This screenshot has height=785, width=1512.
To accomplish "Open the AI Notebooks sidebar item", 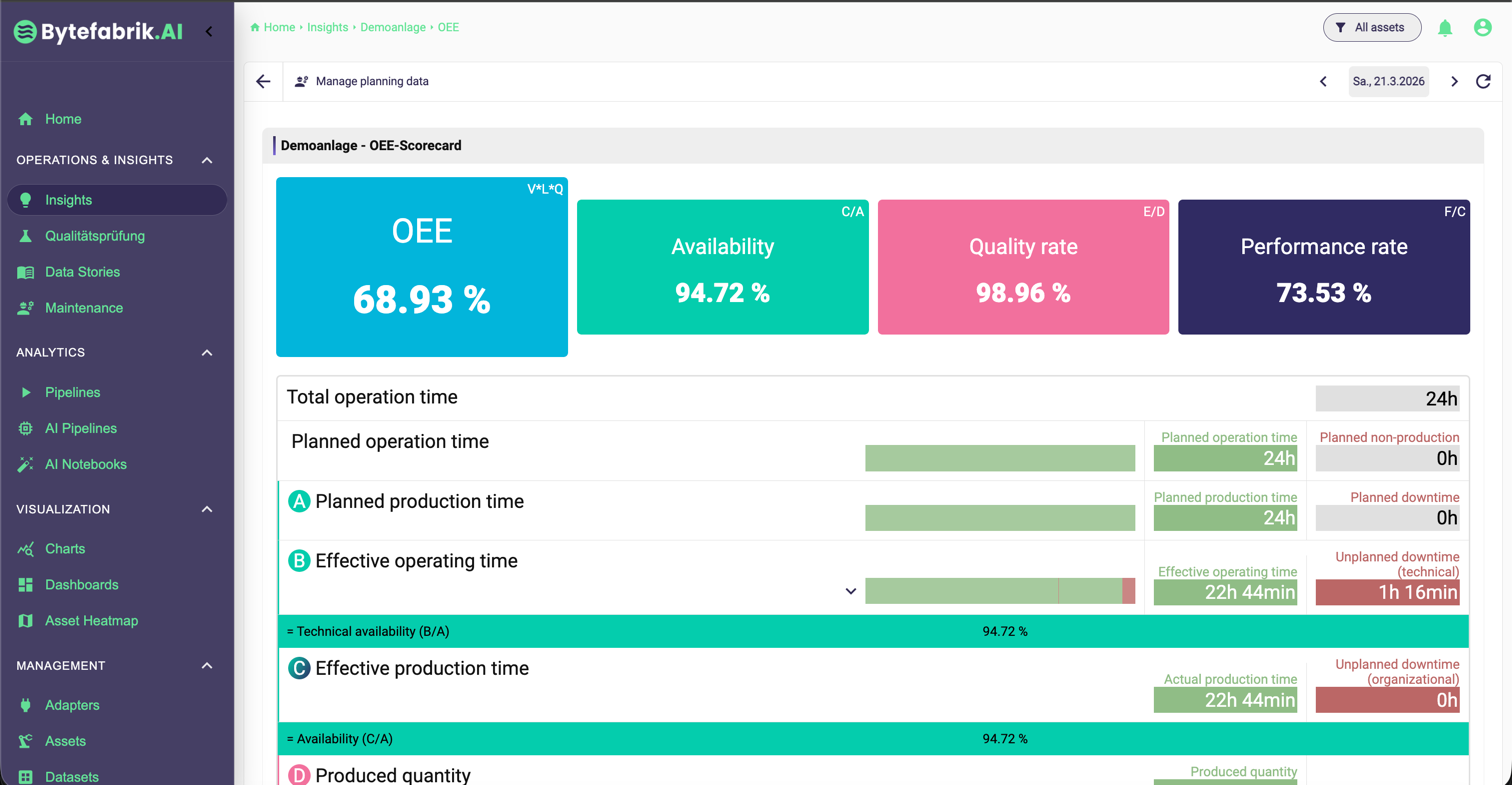I will 85,464.
